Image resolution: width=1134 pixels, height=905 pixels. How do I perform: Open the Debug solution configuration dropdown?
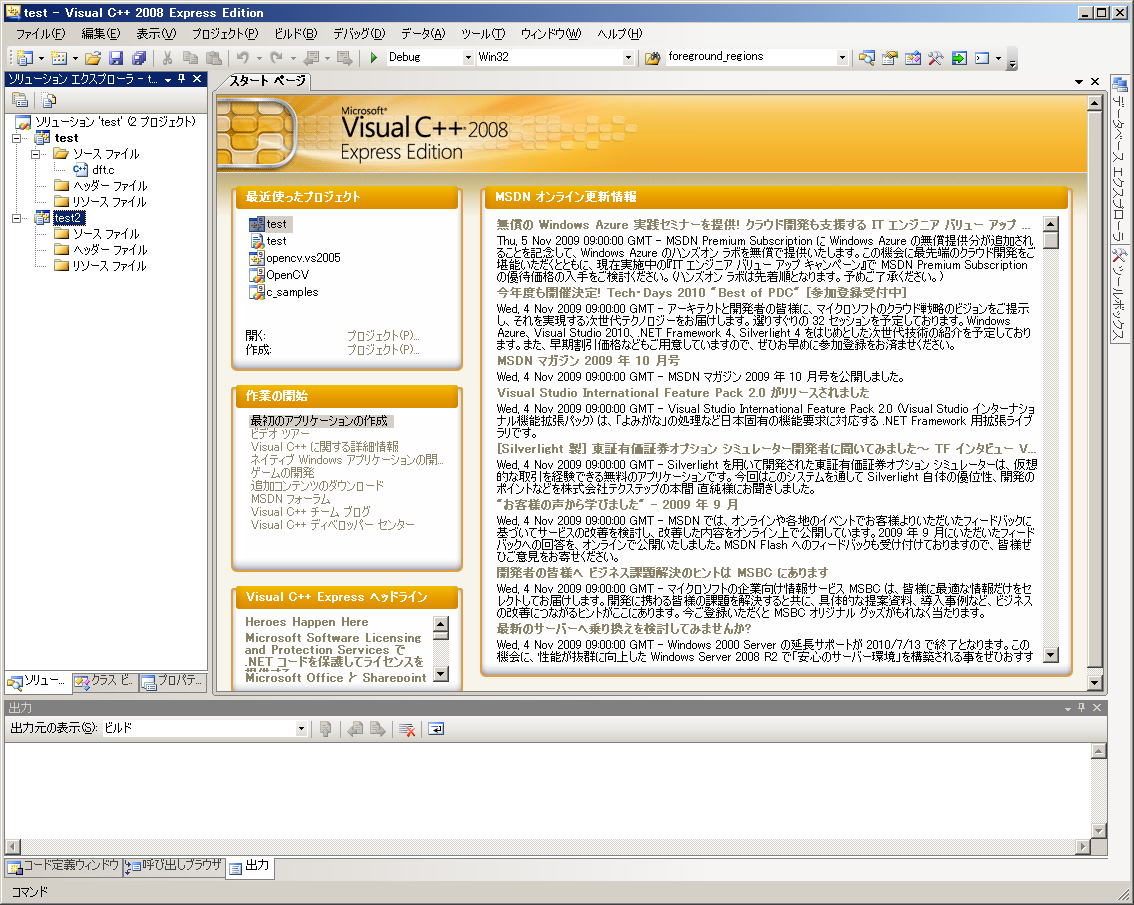pyautogui.click(x=468, y=57)
